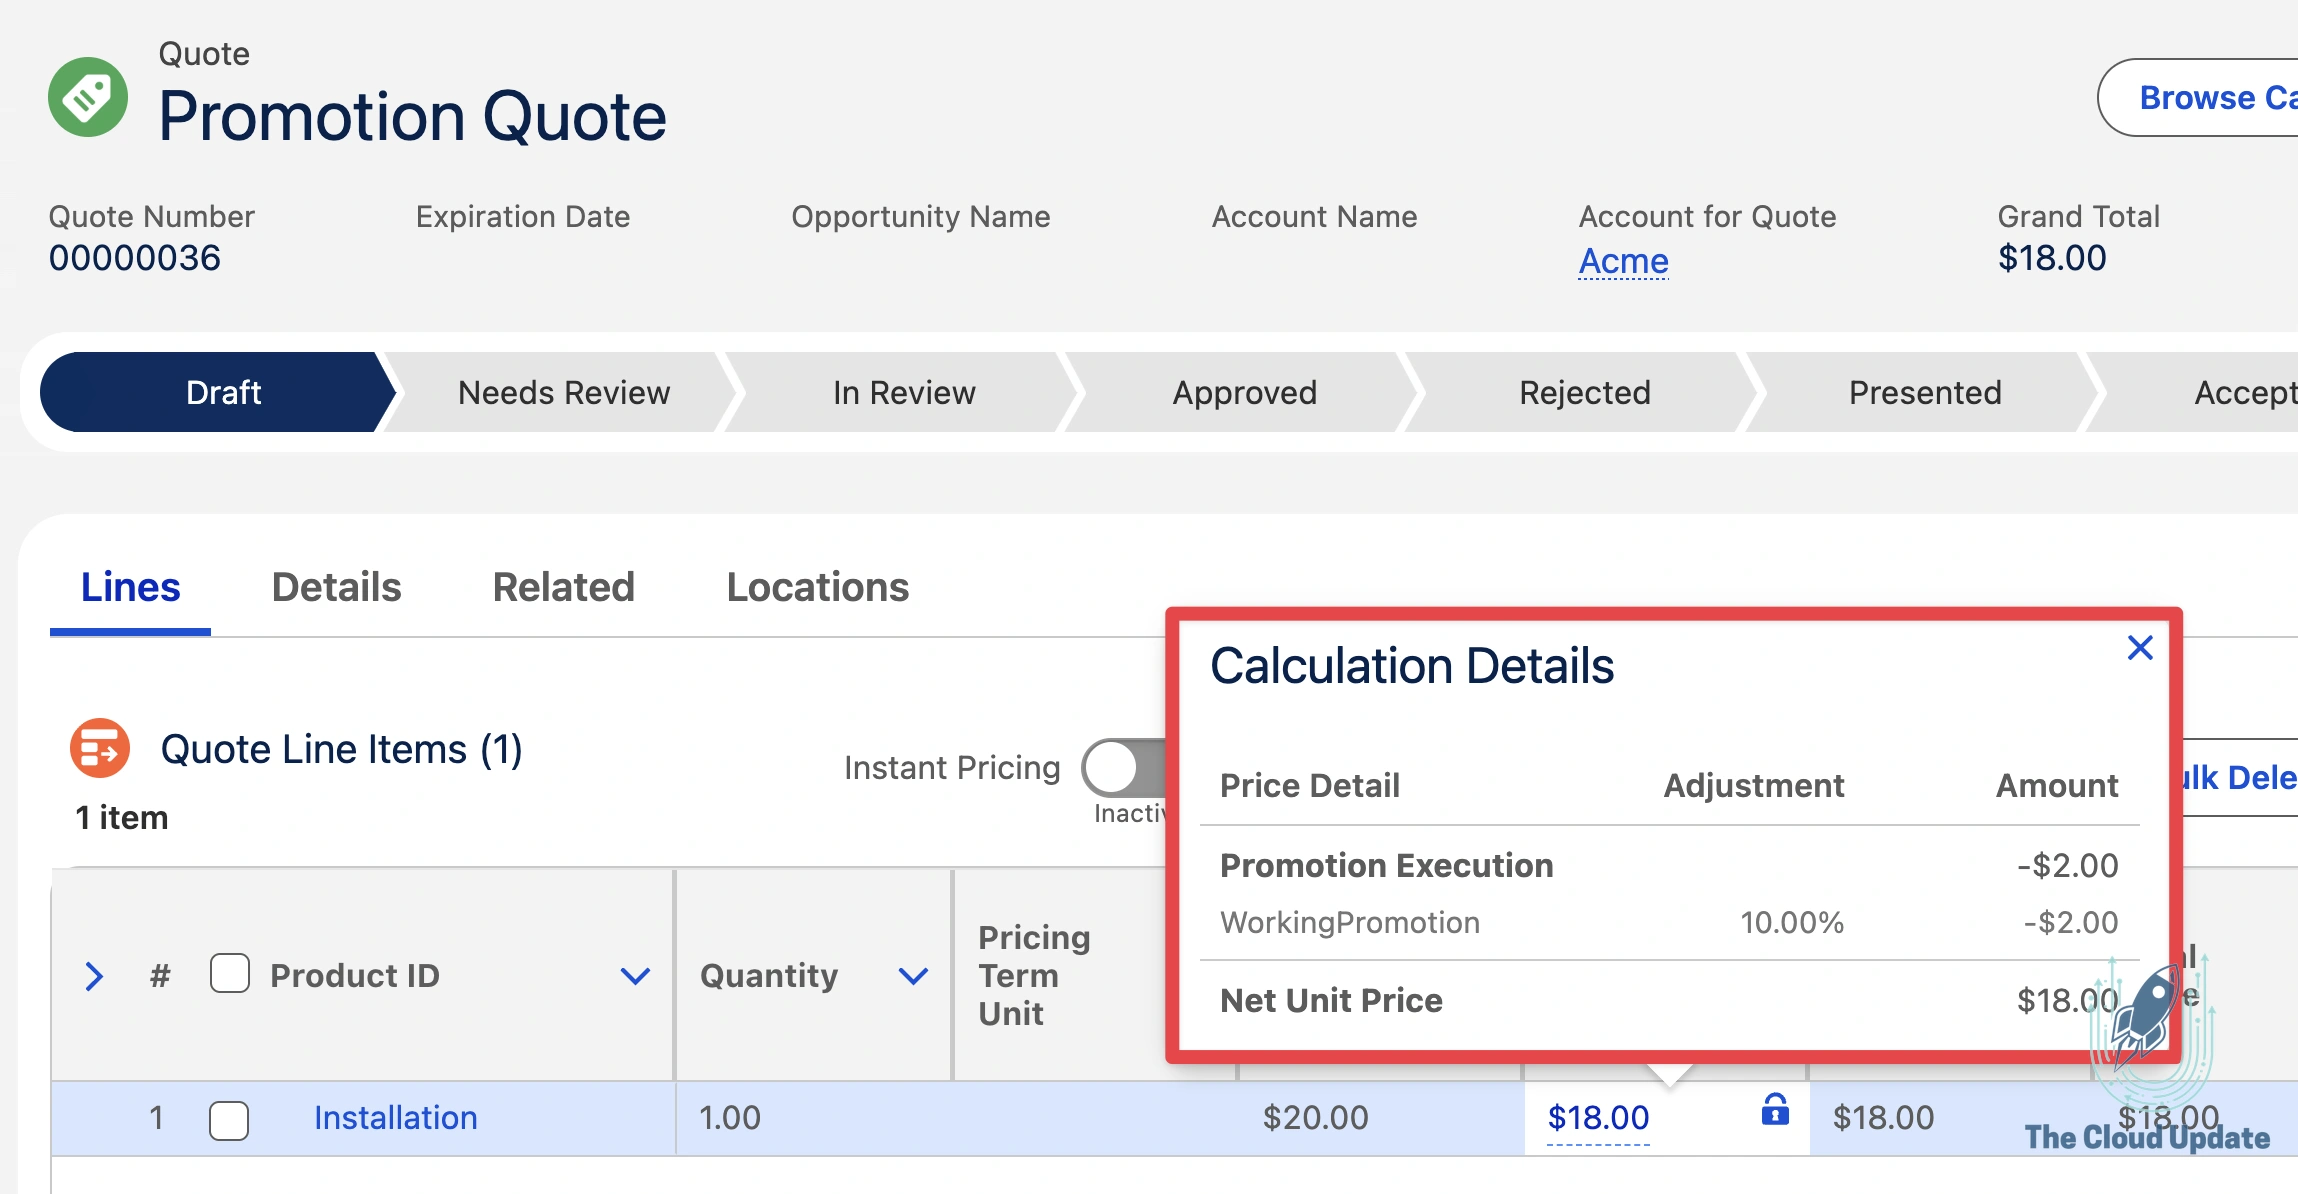The image size is (2298, 1194).
Task: Select the Needs Review stage in the path
Action: tap(562, 392)
